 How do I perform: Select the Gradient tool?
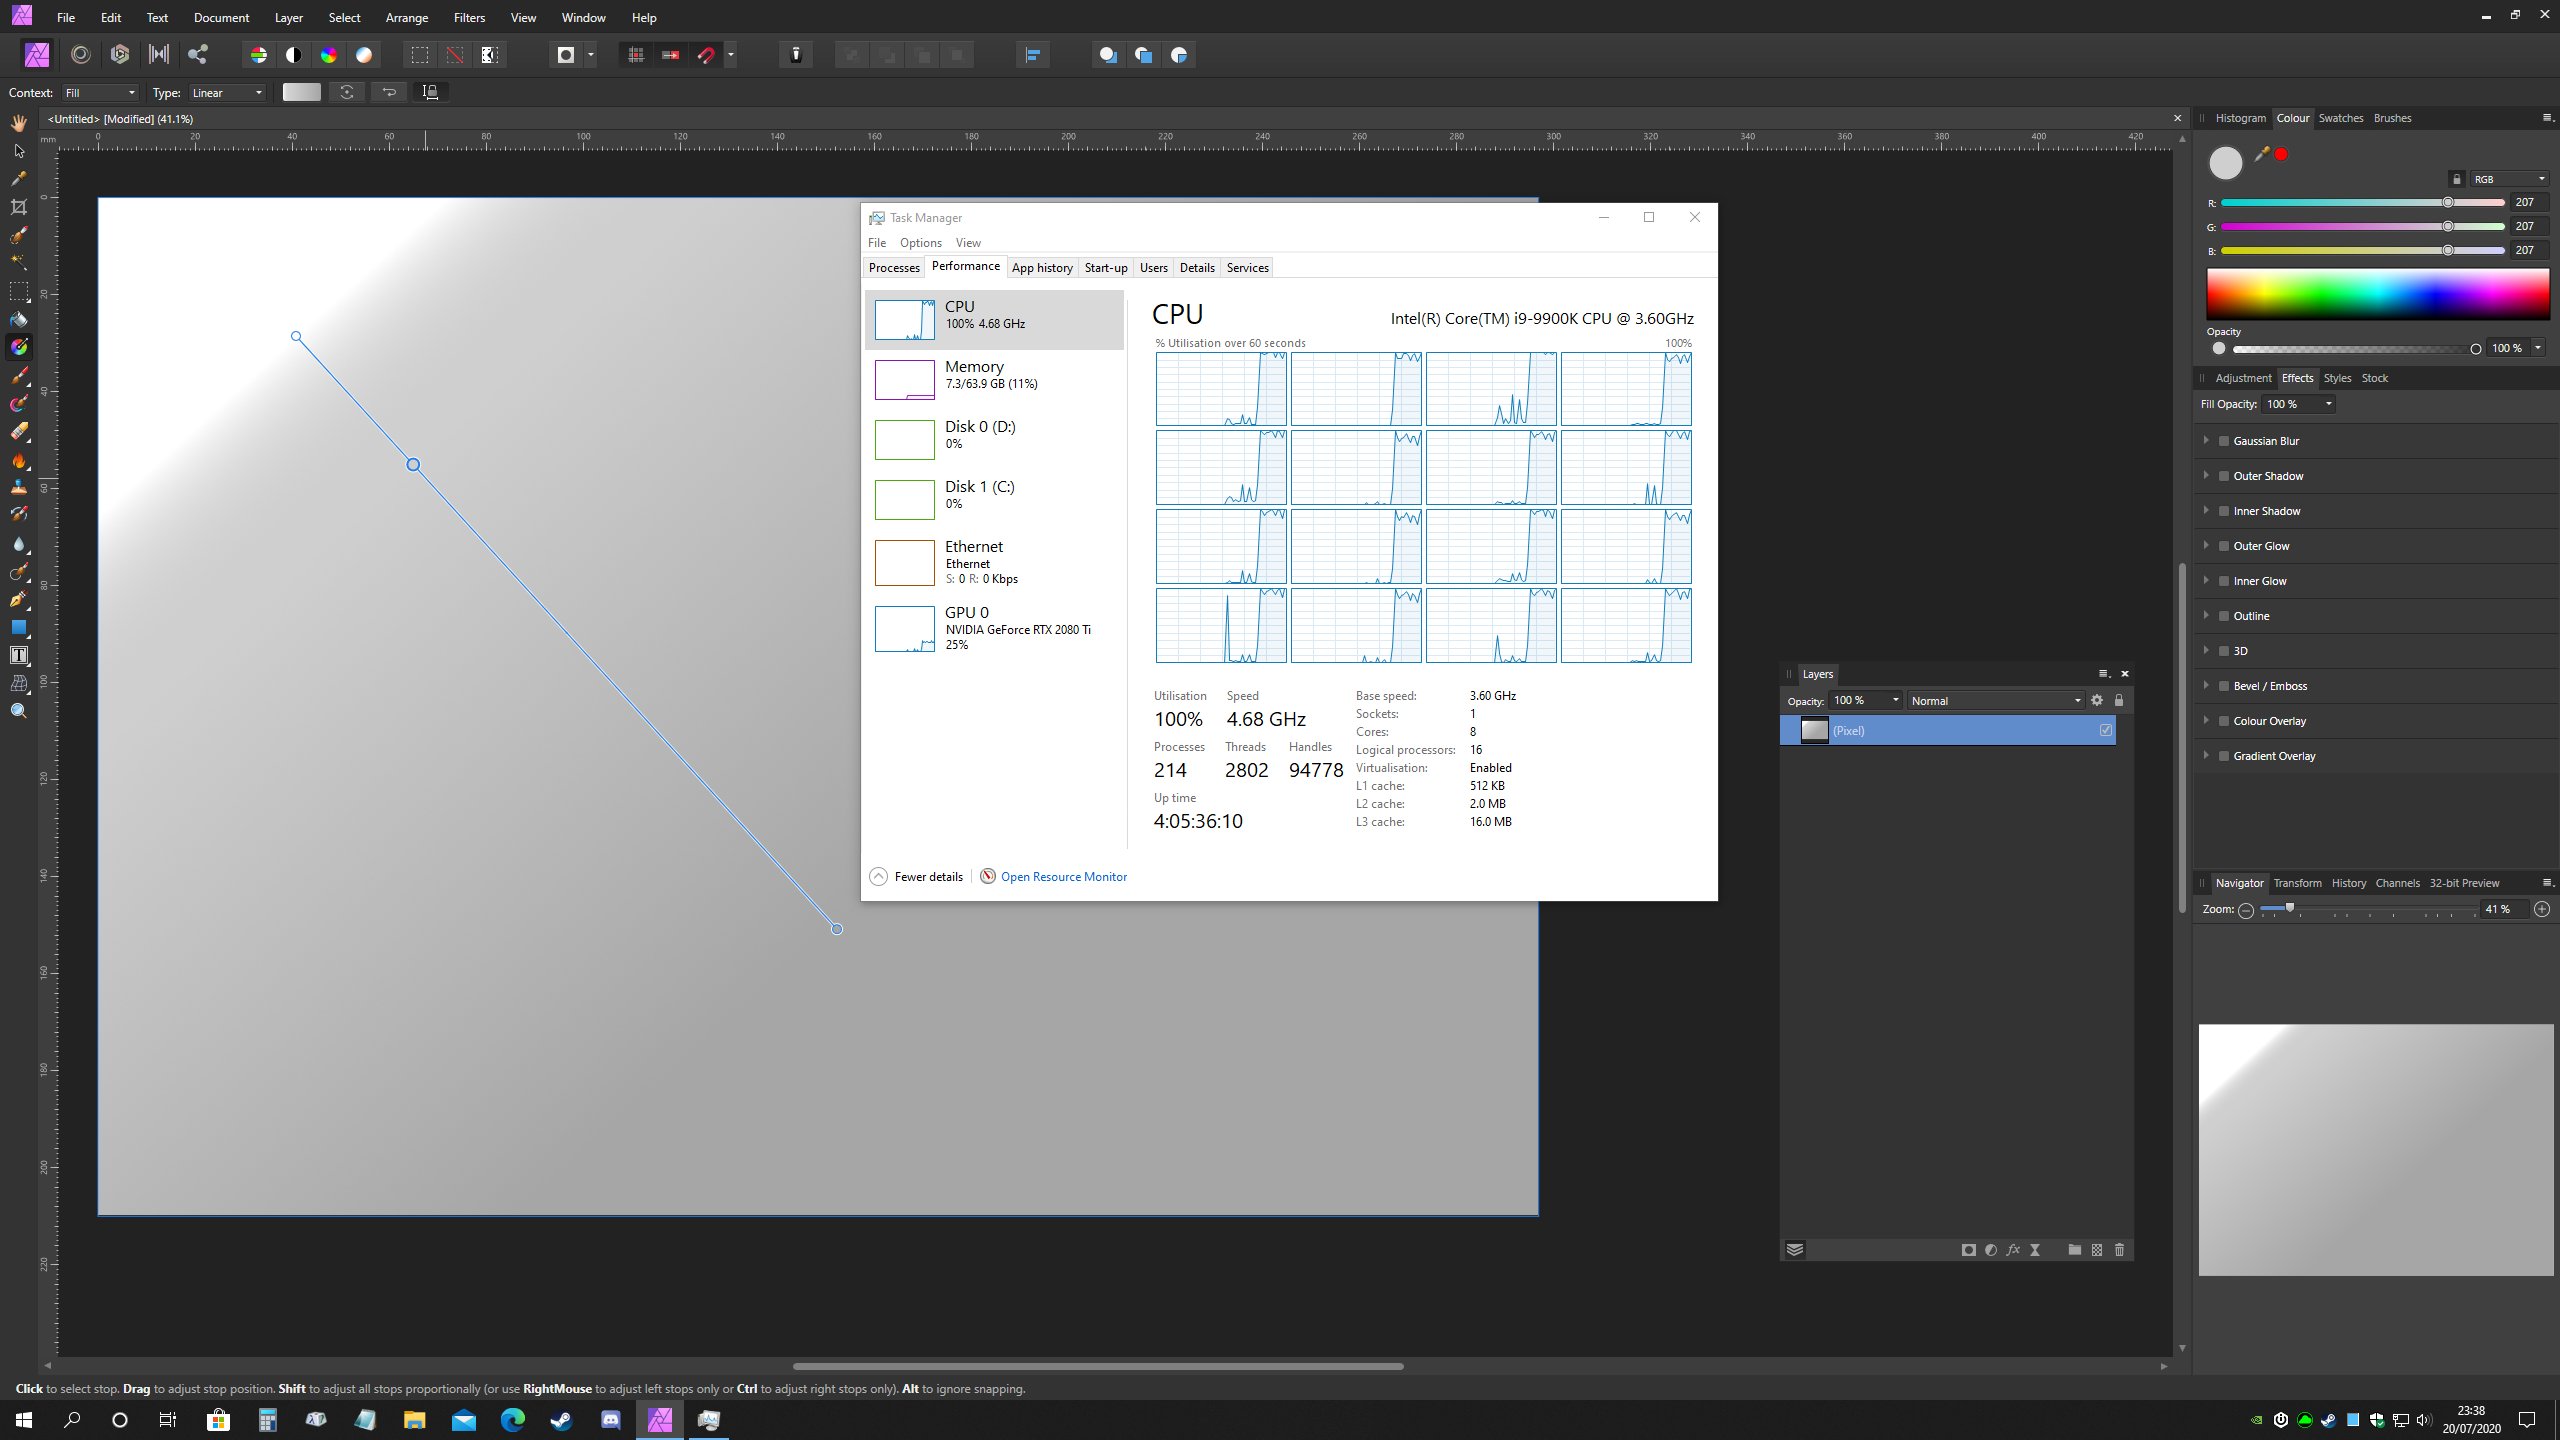click(18, 347)
